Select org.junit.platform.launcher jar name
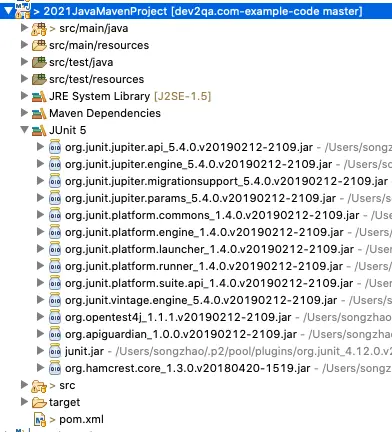 point(209,249)
